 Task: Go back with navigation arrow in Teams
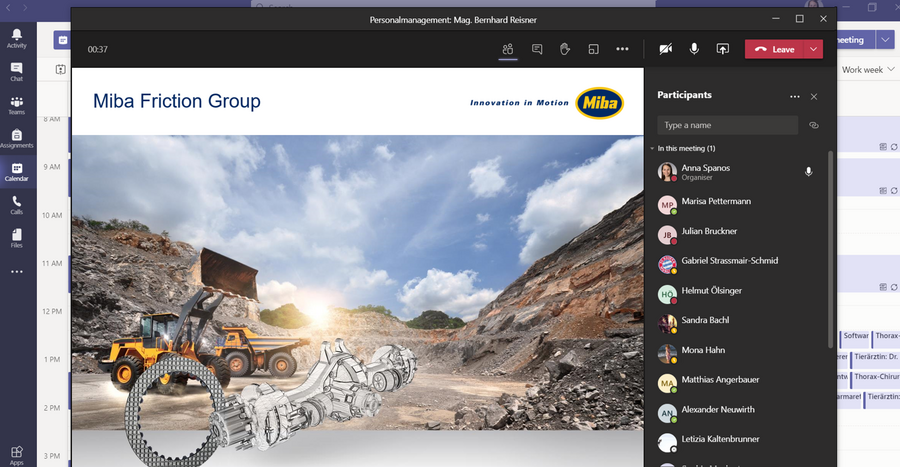tap(8, 7)
